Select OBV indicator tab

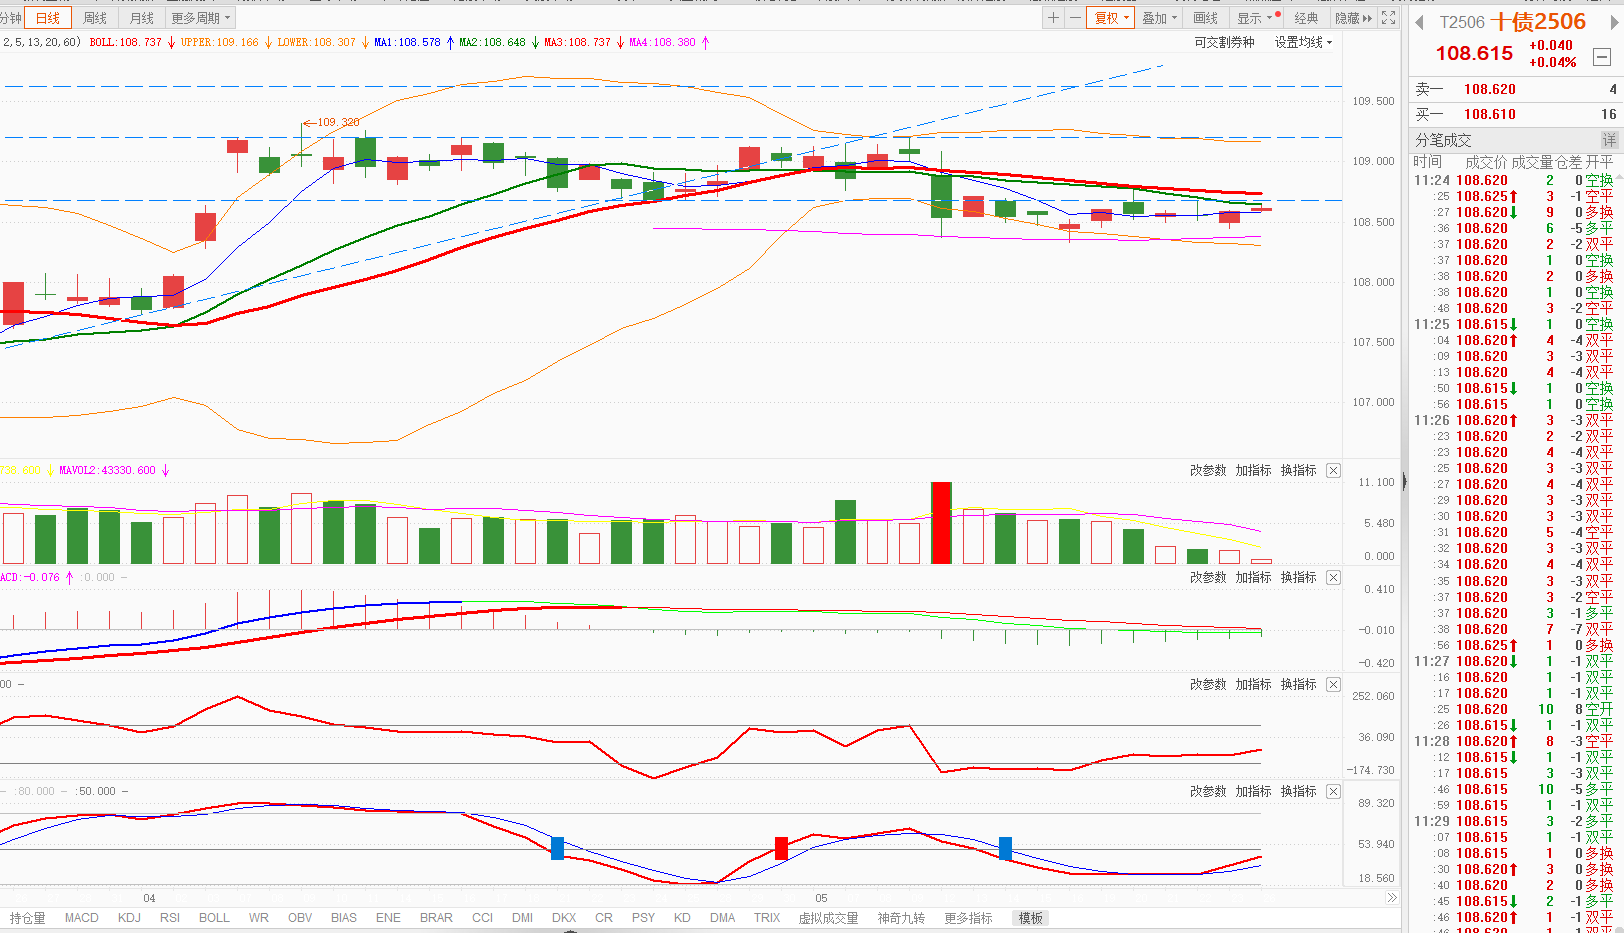click(300, 918)
